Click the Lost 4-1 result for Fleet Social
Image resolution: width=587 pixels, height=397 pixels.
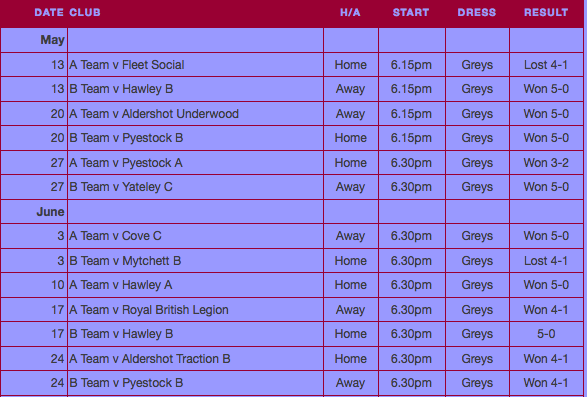(546, 65)
